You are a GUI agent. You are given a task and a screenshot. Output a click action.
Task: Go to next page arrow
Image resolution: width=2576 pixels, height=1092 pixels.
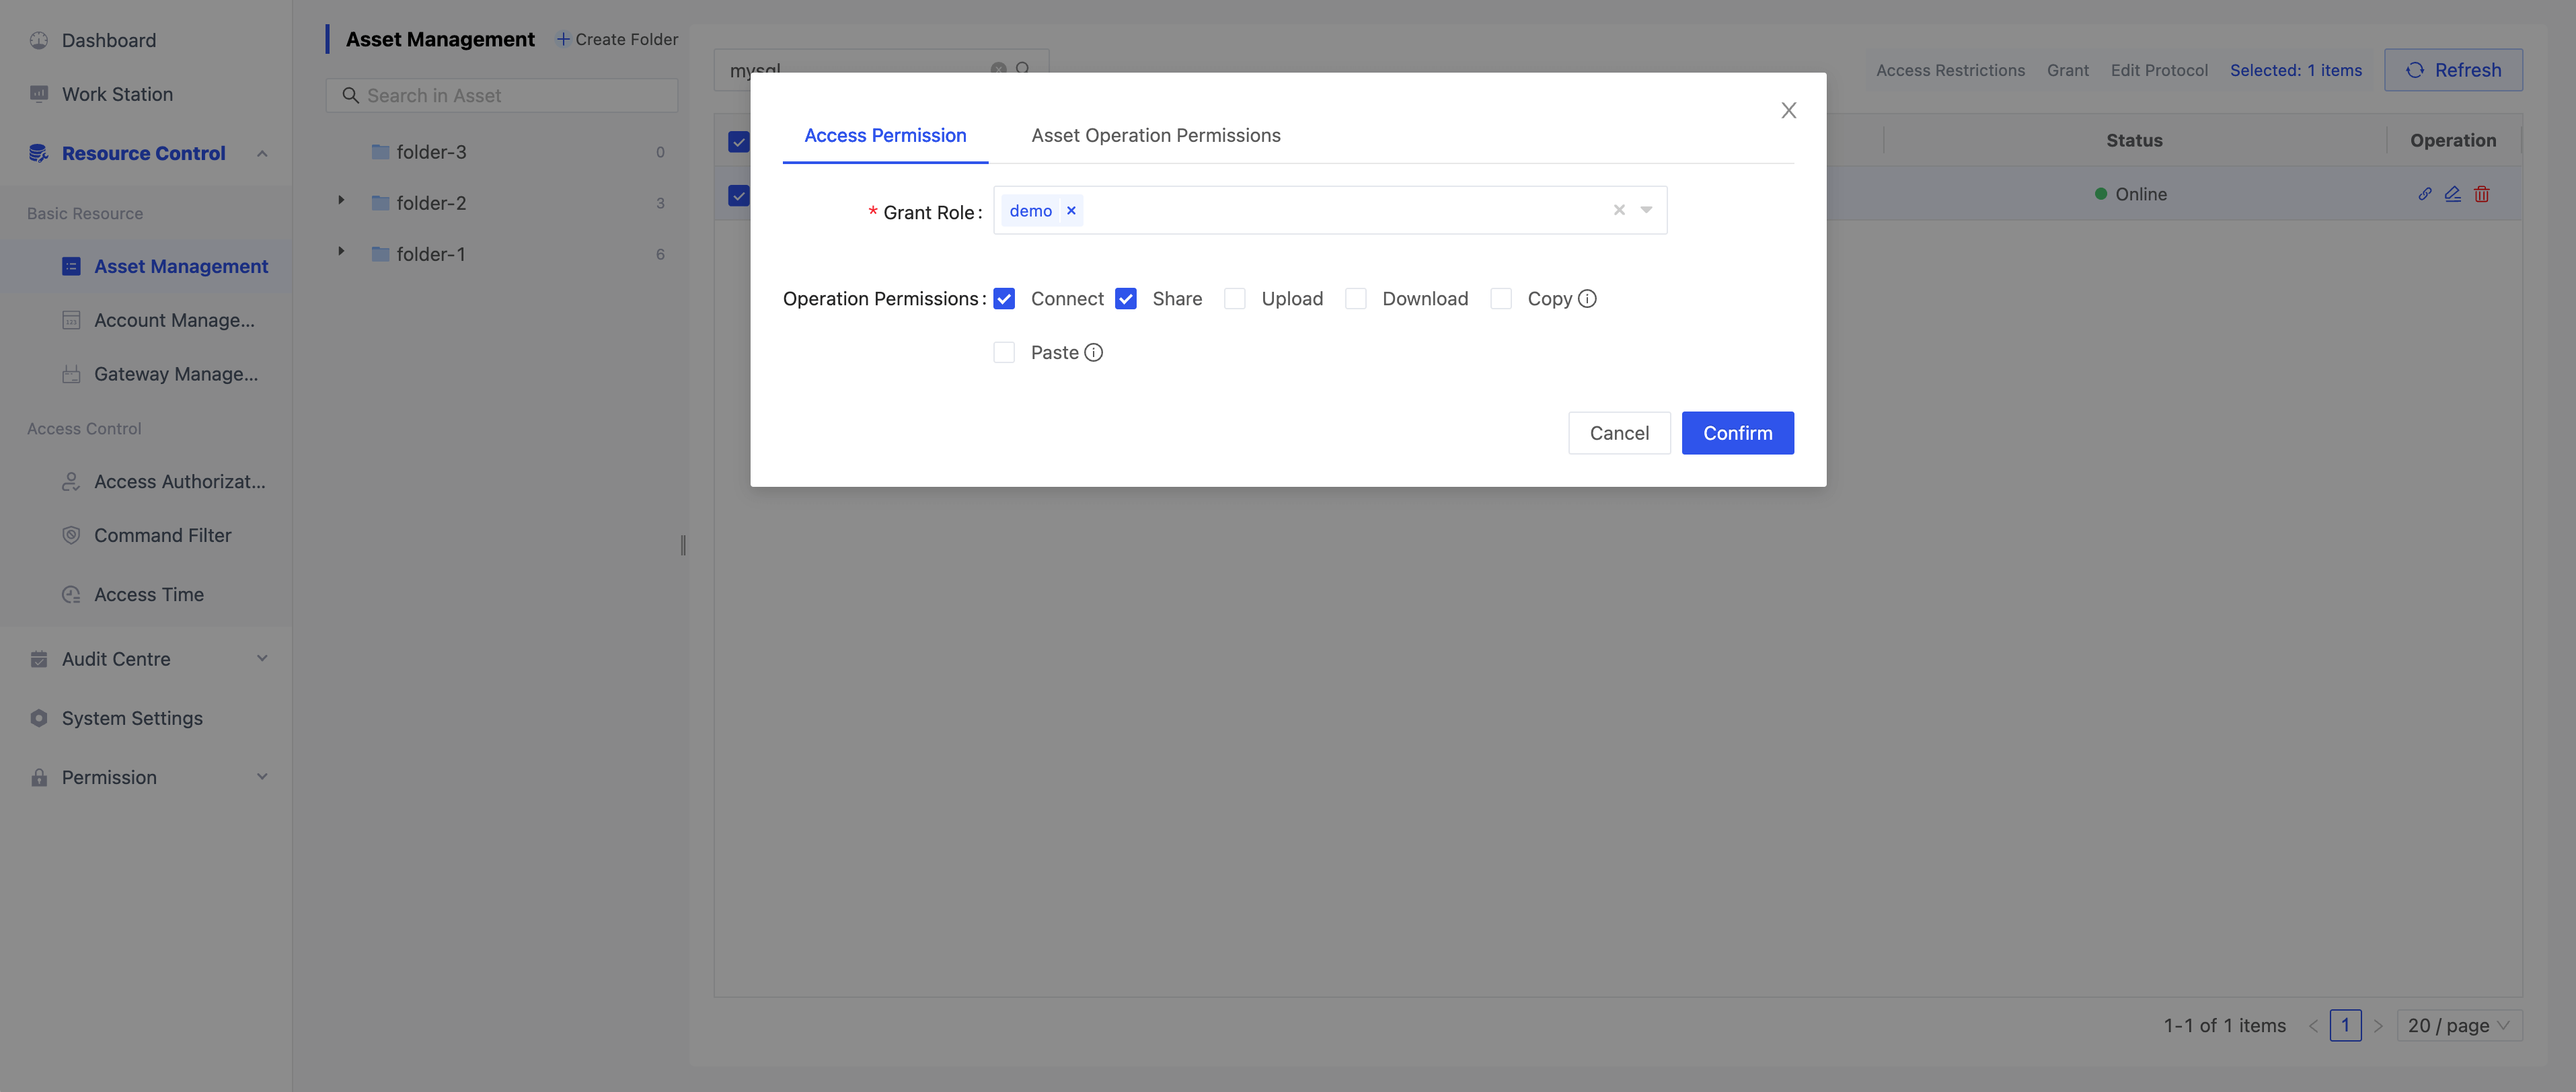pos(2378,1026)
